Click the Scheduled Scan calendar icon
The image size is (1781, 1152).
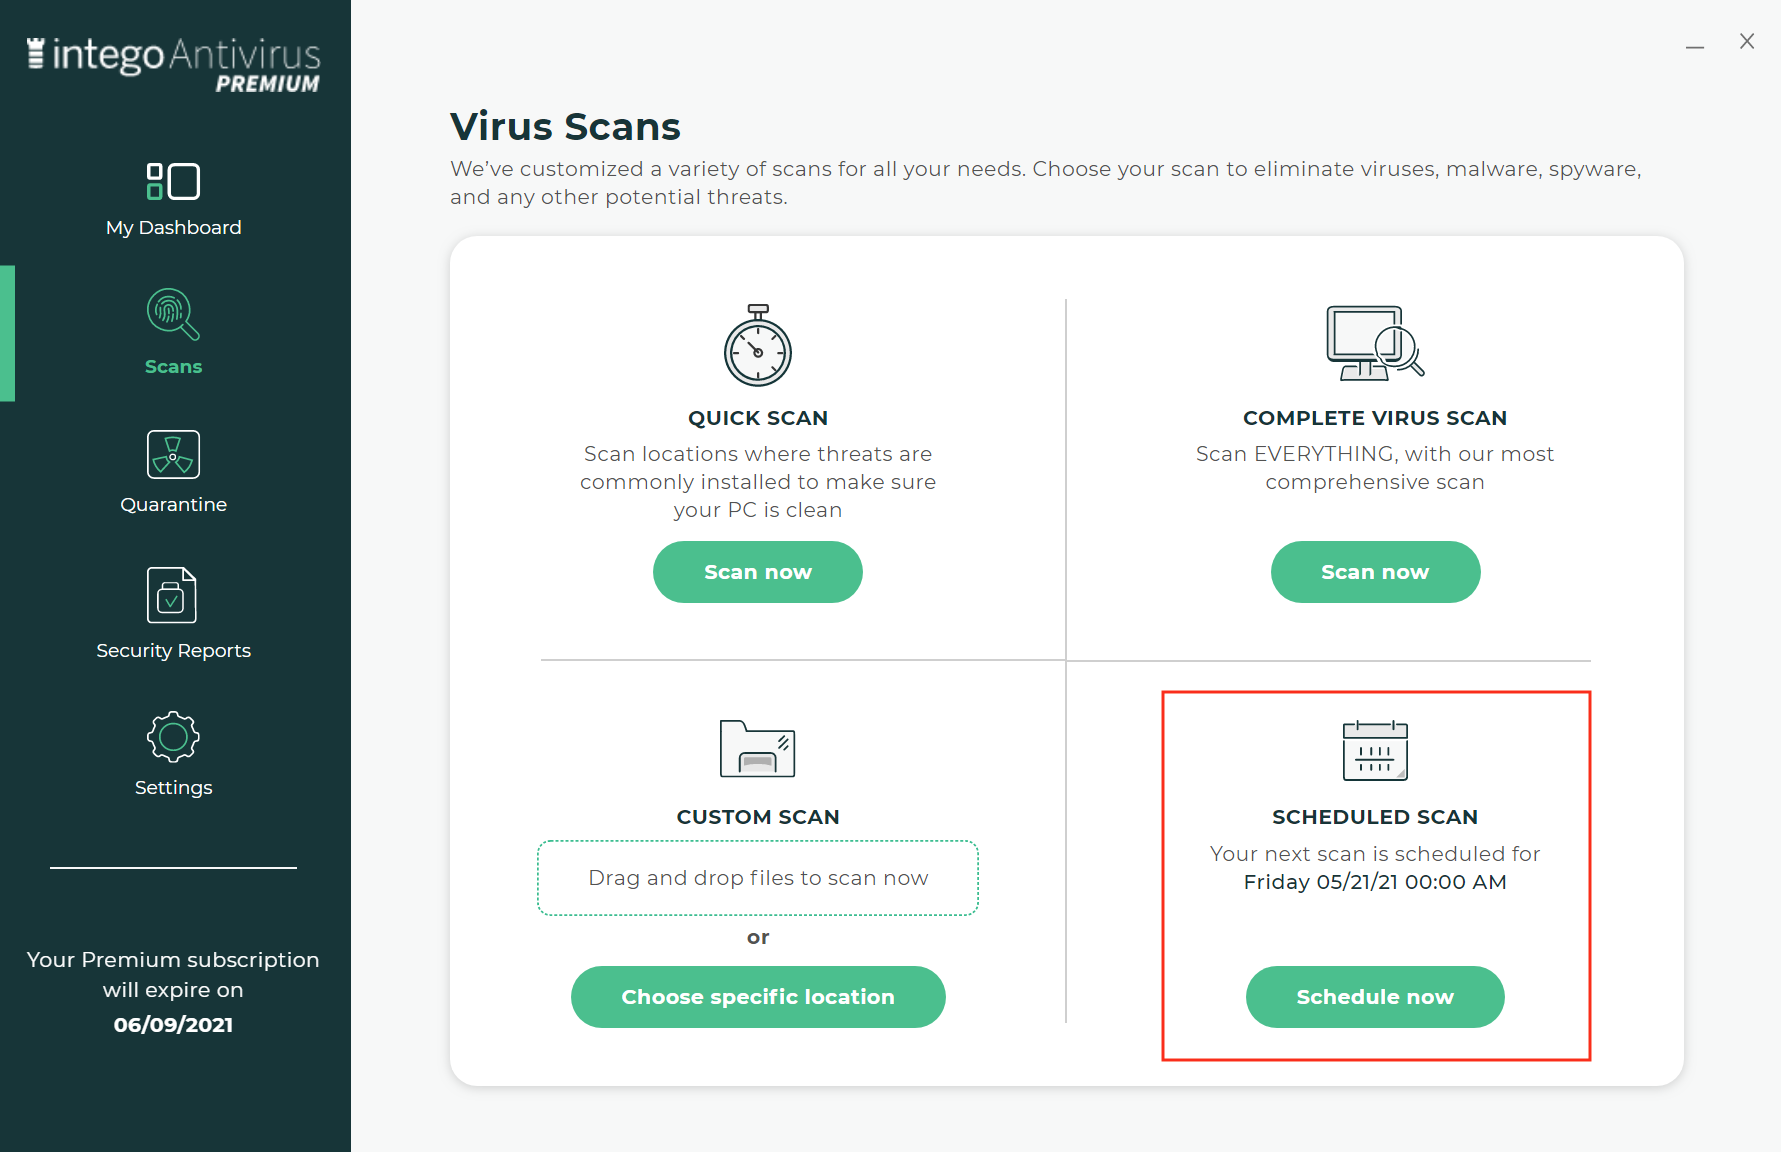[x=1374, y=750]
